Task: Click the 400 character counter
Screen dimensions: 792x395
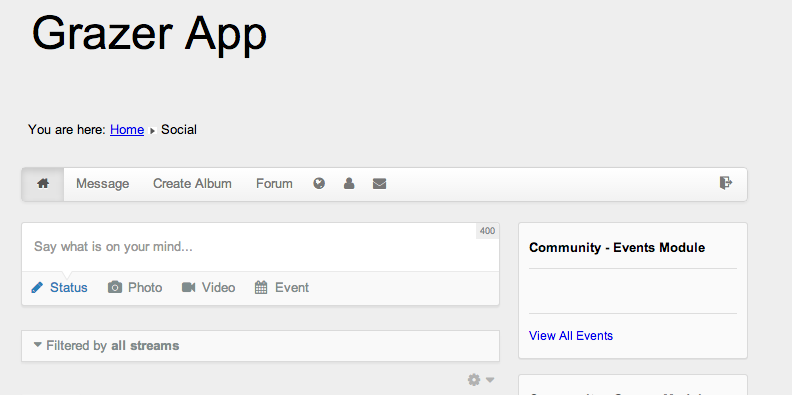Action: pos(487,231)
